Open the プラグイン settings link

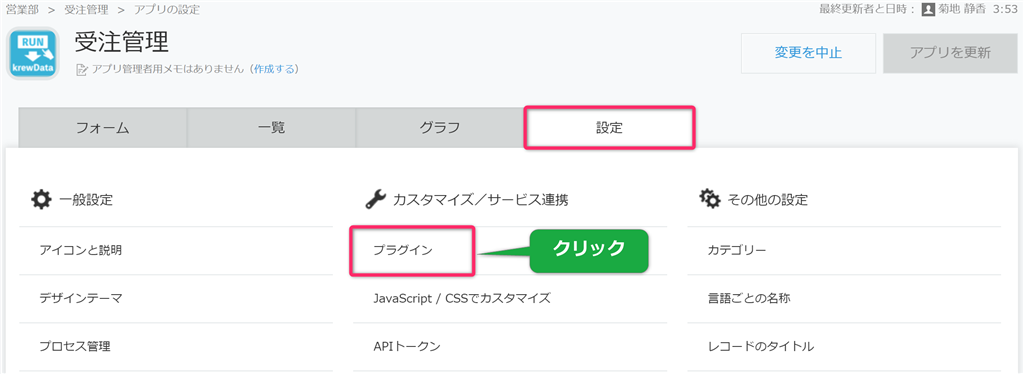(x=402, y=250)
